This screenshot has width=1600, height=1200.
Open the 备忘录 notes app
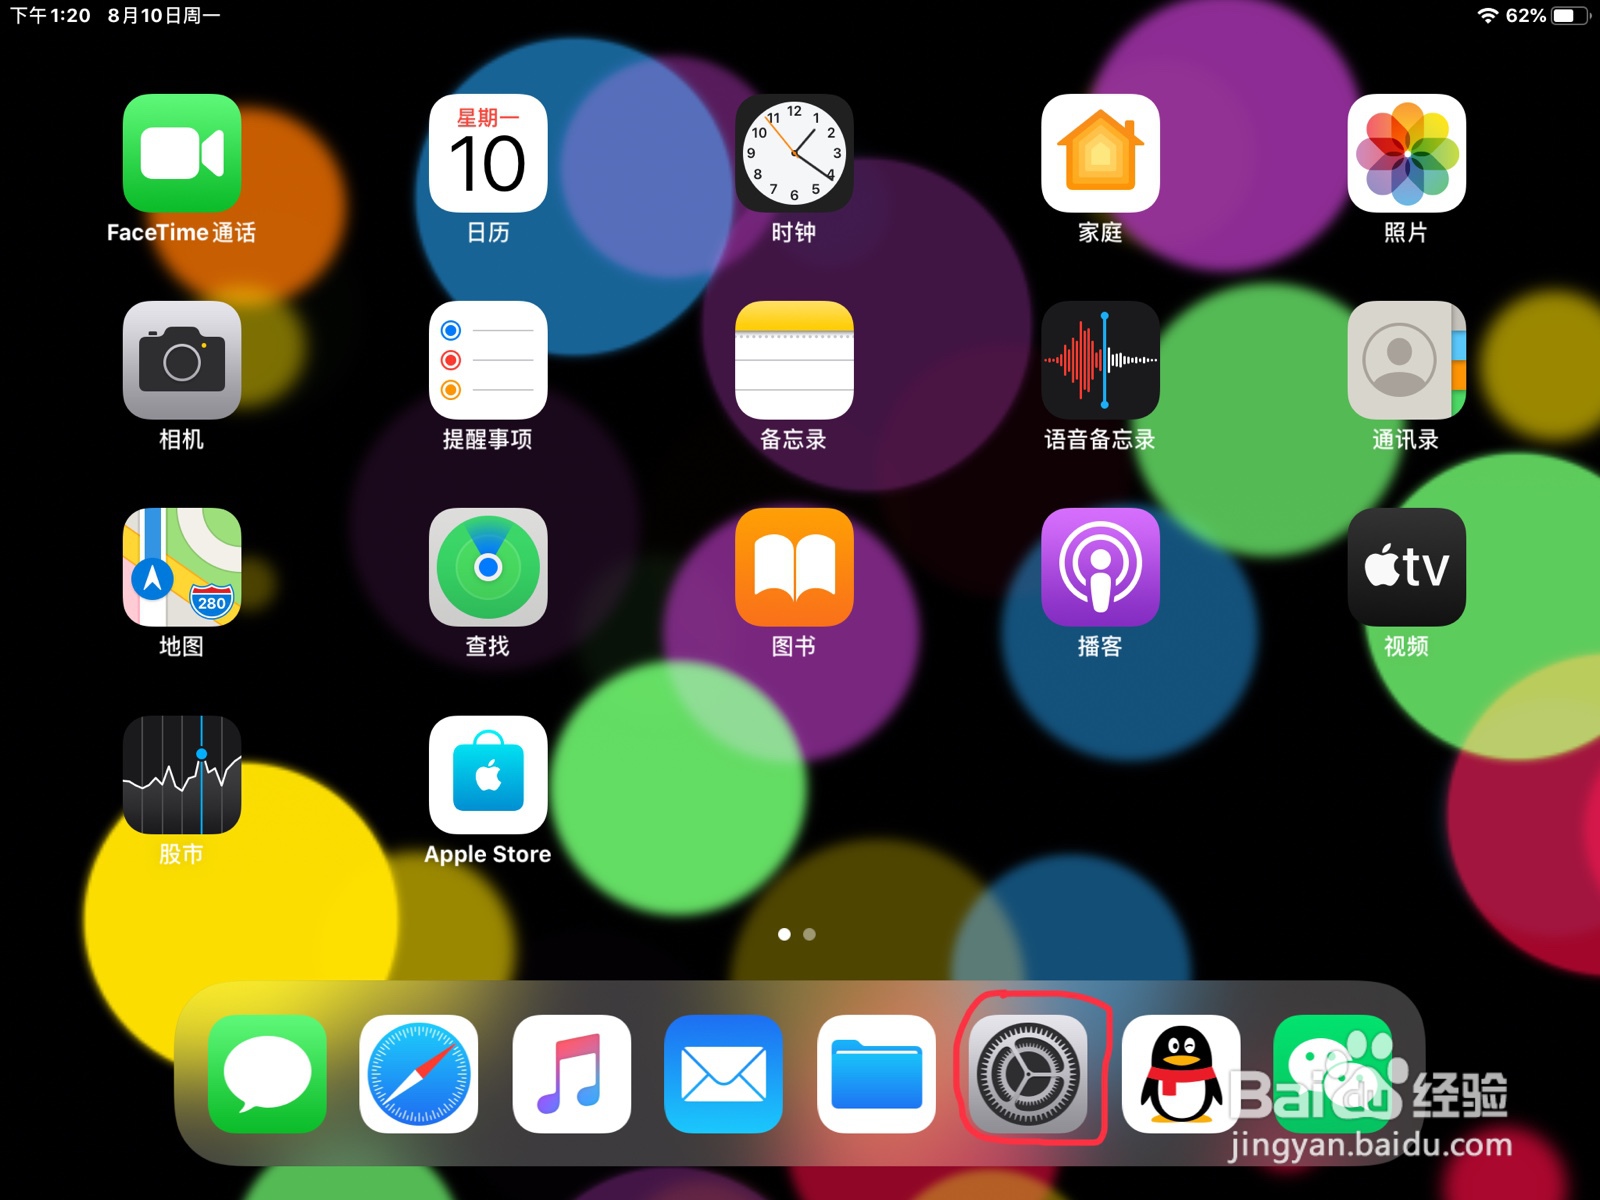(x=794, y=360)
